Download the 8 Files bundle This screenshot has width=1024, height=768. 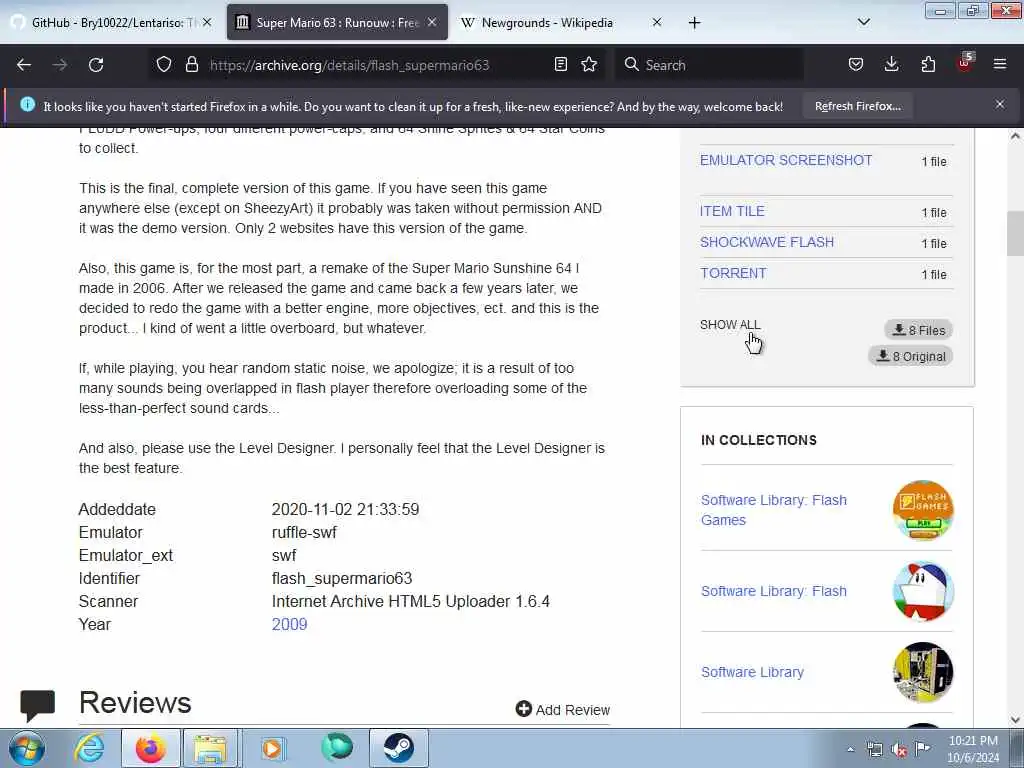(919, 330)
